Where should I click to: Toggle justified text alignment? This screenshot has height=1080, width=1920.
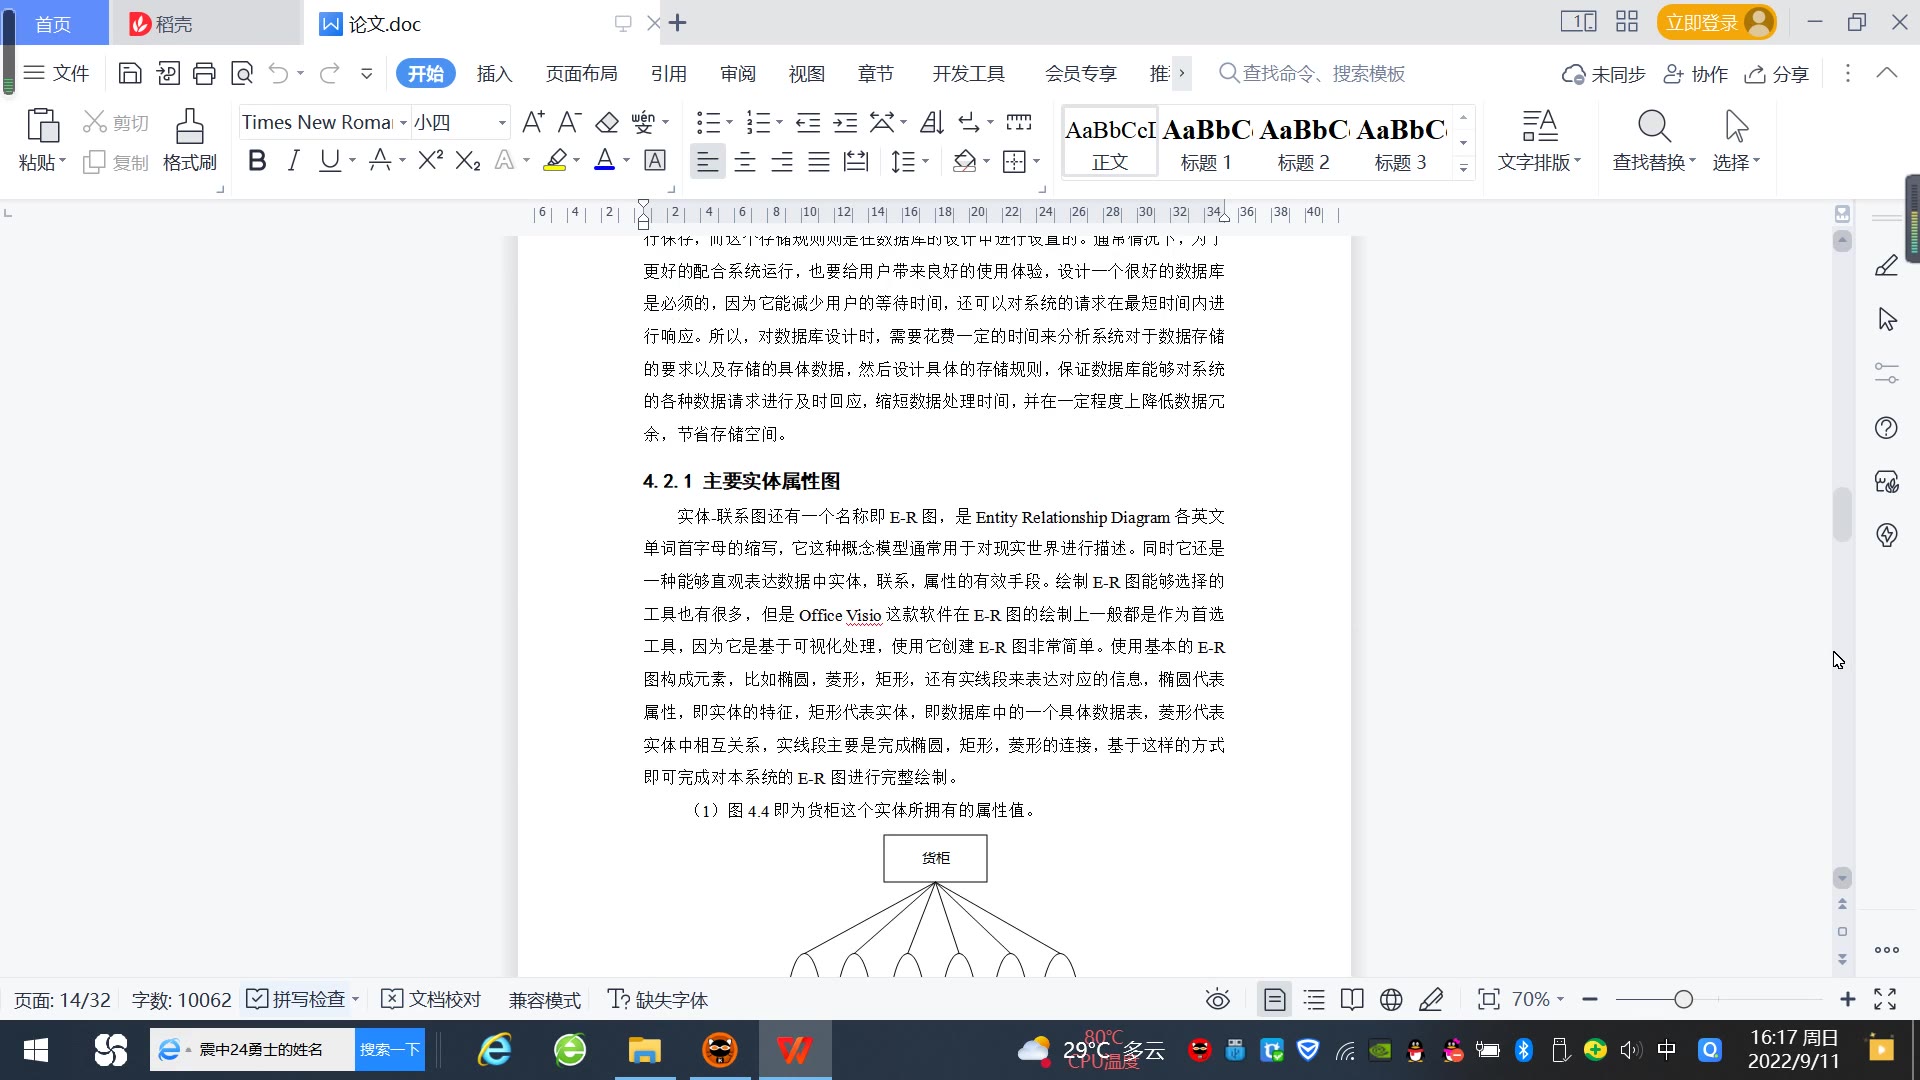(x=819, y=161)
